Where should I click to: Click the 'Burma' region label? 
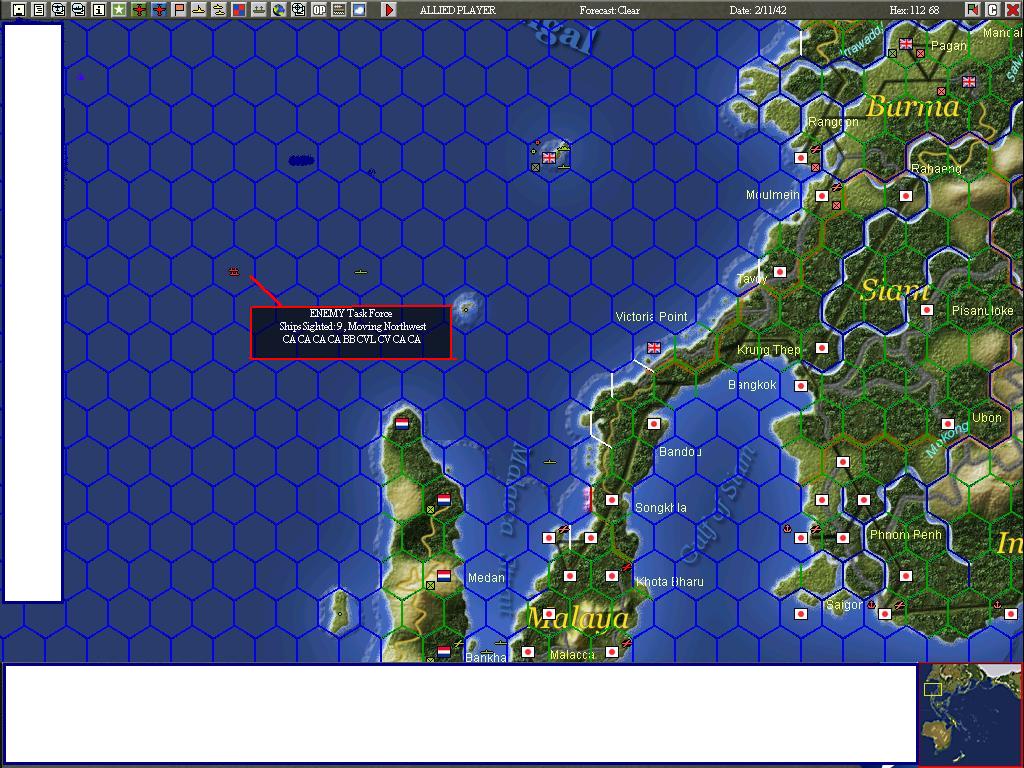point(913,106)
